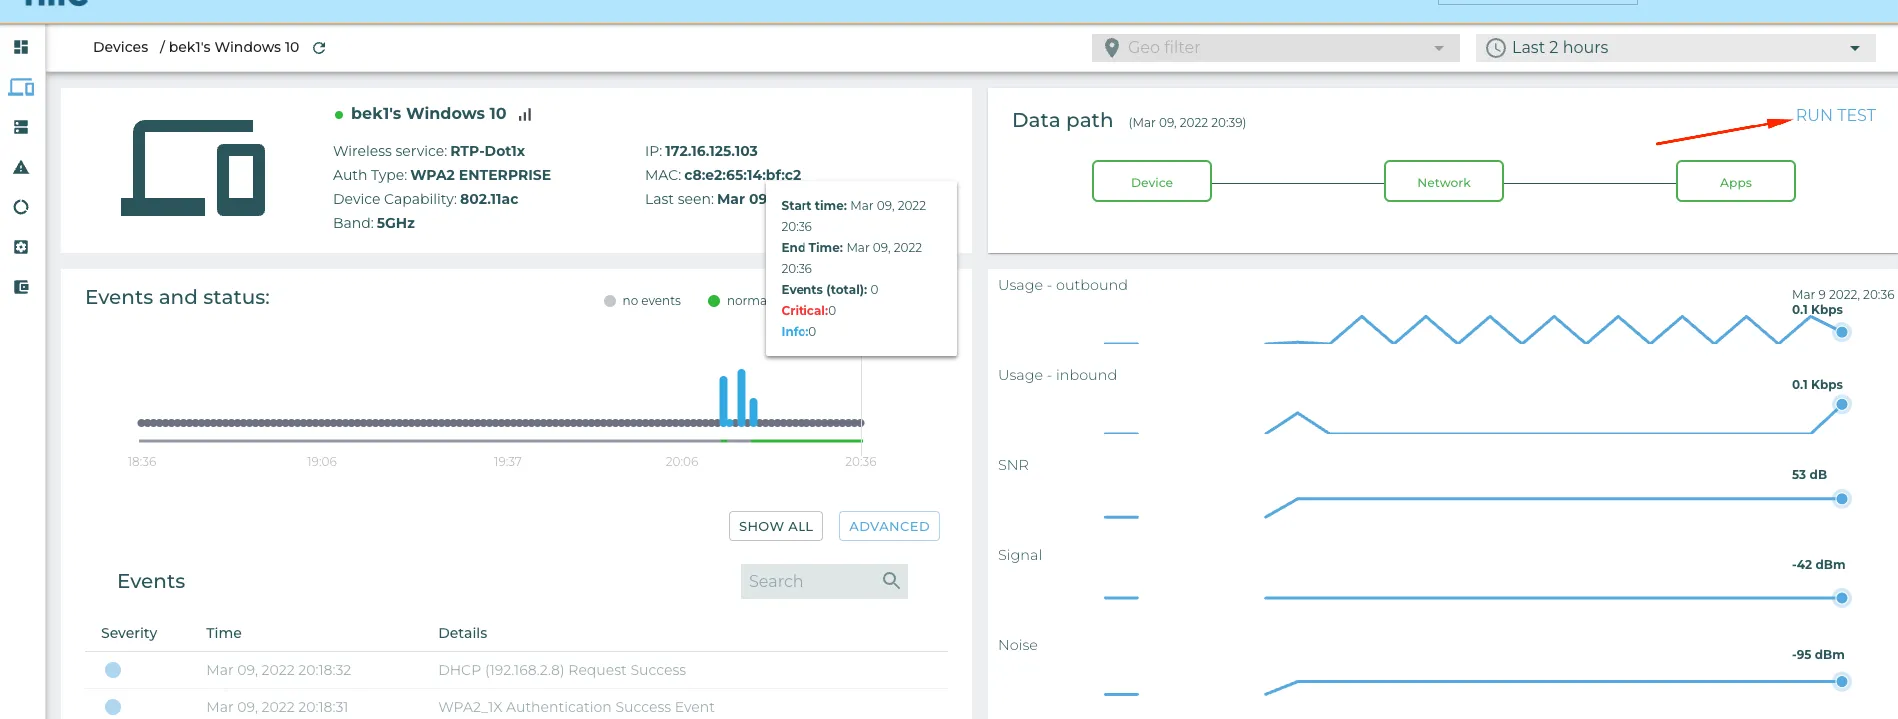Screen dimensions: 1898x719
Task: Click severity dot for DHCP event
Action: [x=113, y=670]
